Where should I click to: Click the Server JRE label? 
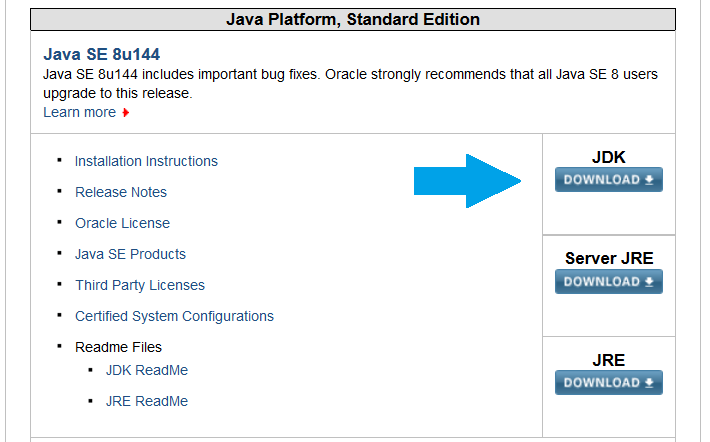pyautogui.click(x=609, y=258)
